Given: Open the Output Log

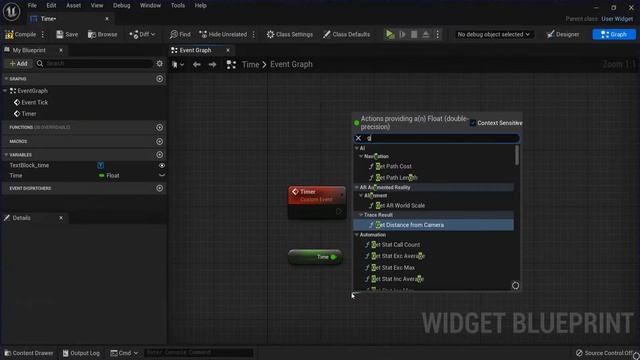Looking at the screenshot, I should (x=81, y=353).
